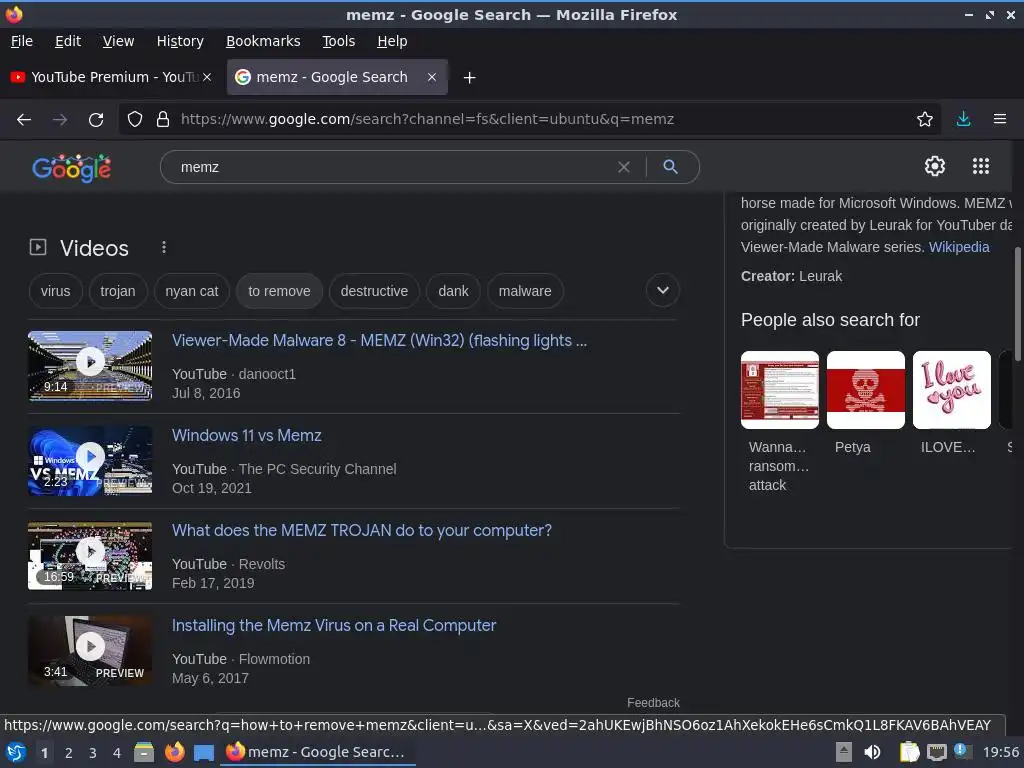Image resolution: width=1024 pixels, height=768 pixels.
Task: Play the 3:41 video thumbnail
Action: 90,650
